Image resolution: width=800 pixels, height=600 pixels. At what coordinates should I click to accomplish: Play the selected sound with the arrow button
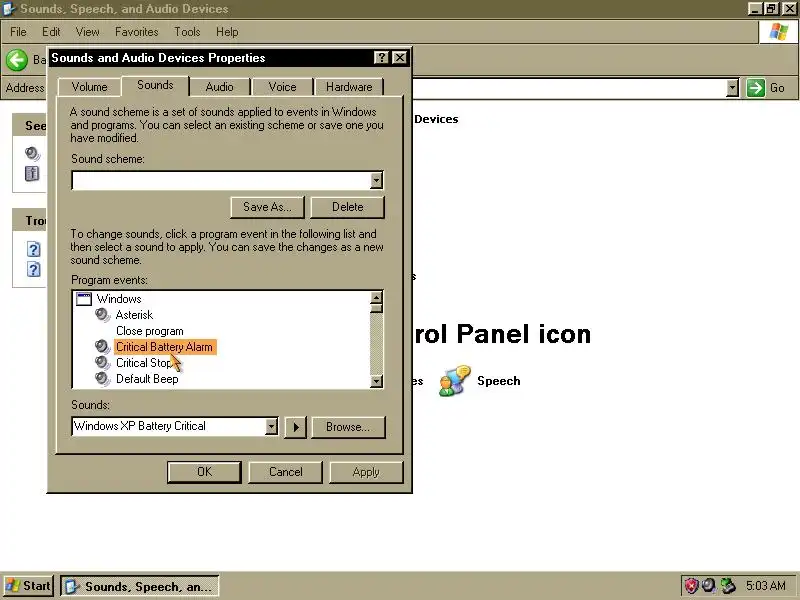point(295,427)
